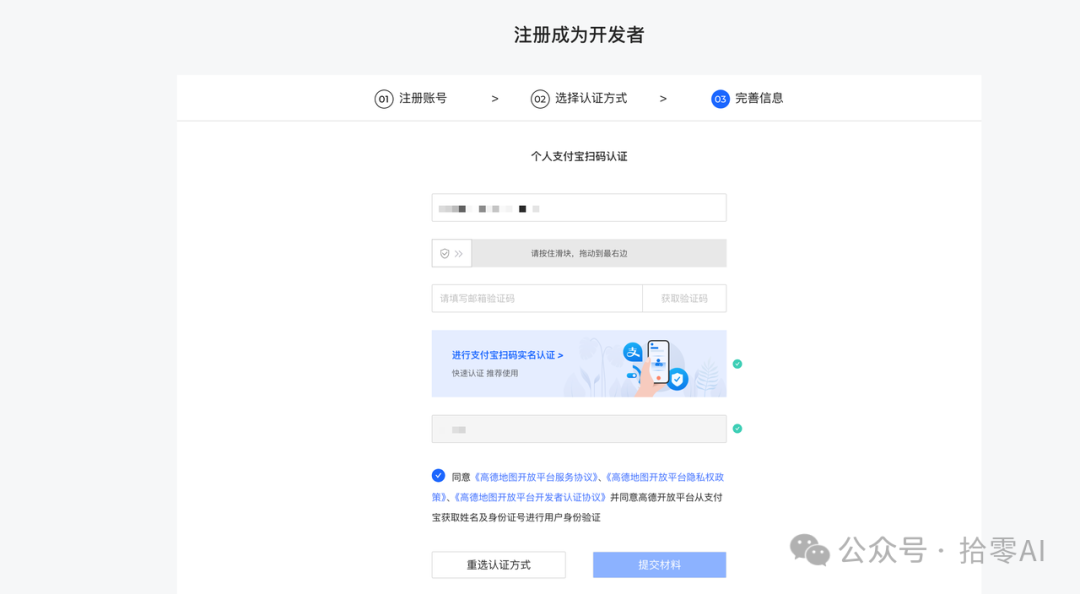The image size is (1080, 594).
Task: Click the 02 选择认证方式 step
Action: [x=579, y=99]
